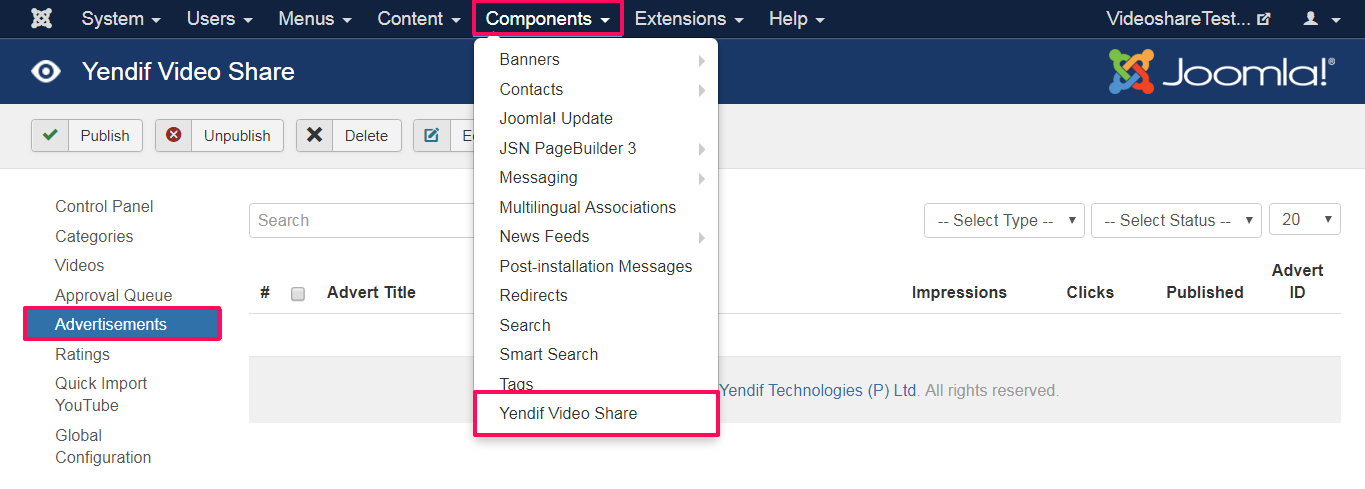Screen dimensions: 1365x489
Task: Open the Select Status dropdown
Action: coord(1176,220)
